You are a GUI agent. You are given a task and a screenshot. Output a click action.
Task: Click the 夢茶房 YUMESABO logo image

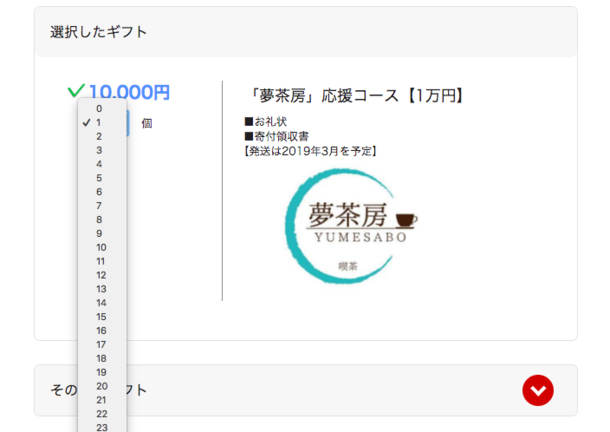coord(348,228)
